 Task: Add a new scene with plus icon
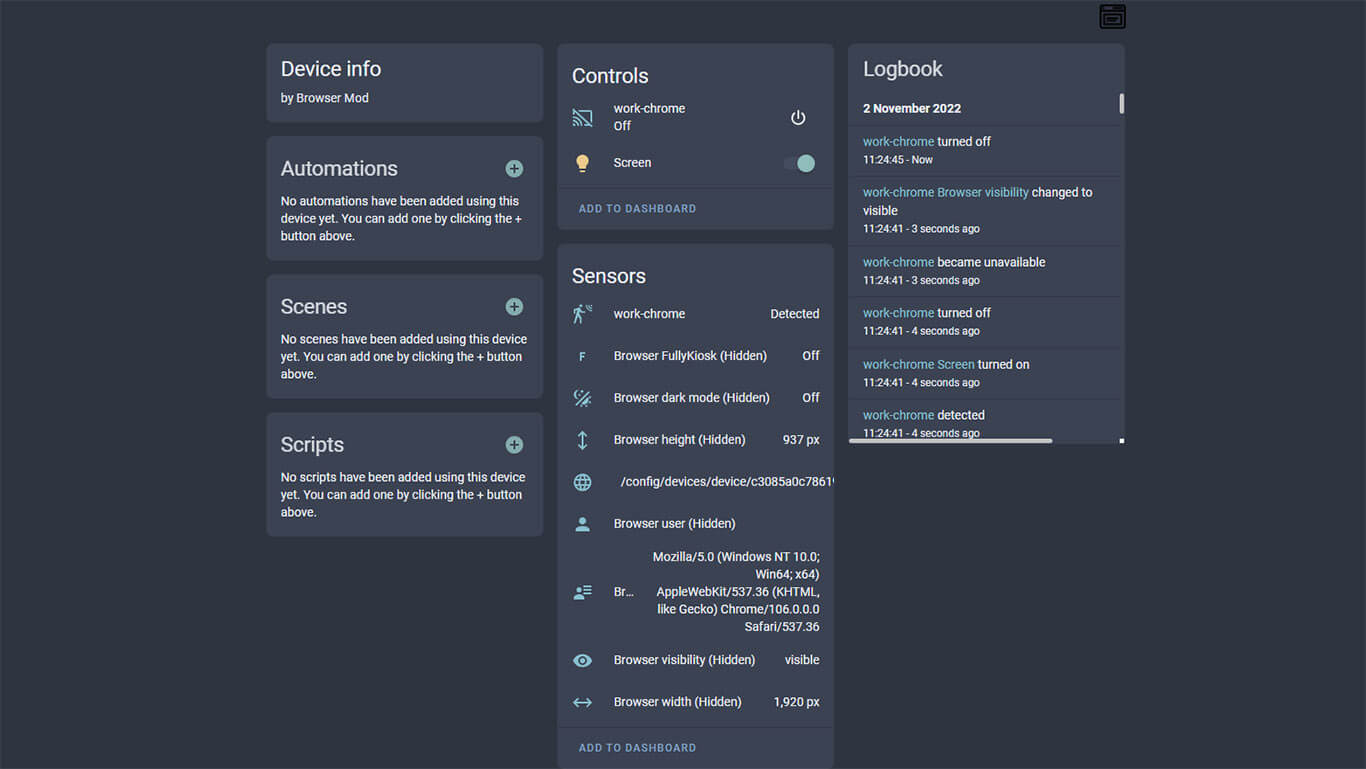[514, 307]
